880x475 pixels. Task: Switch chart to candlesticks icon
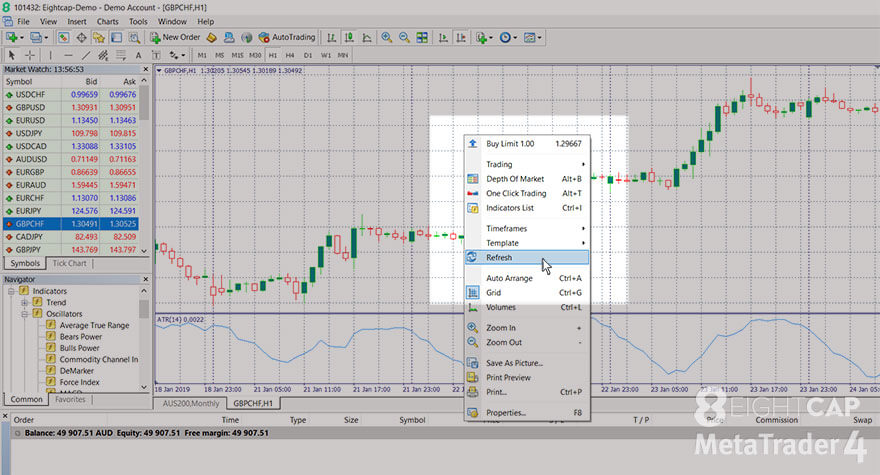coord(349,38)
